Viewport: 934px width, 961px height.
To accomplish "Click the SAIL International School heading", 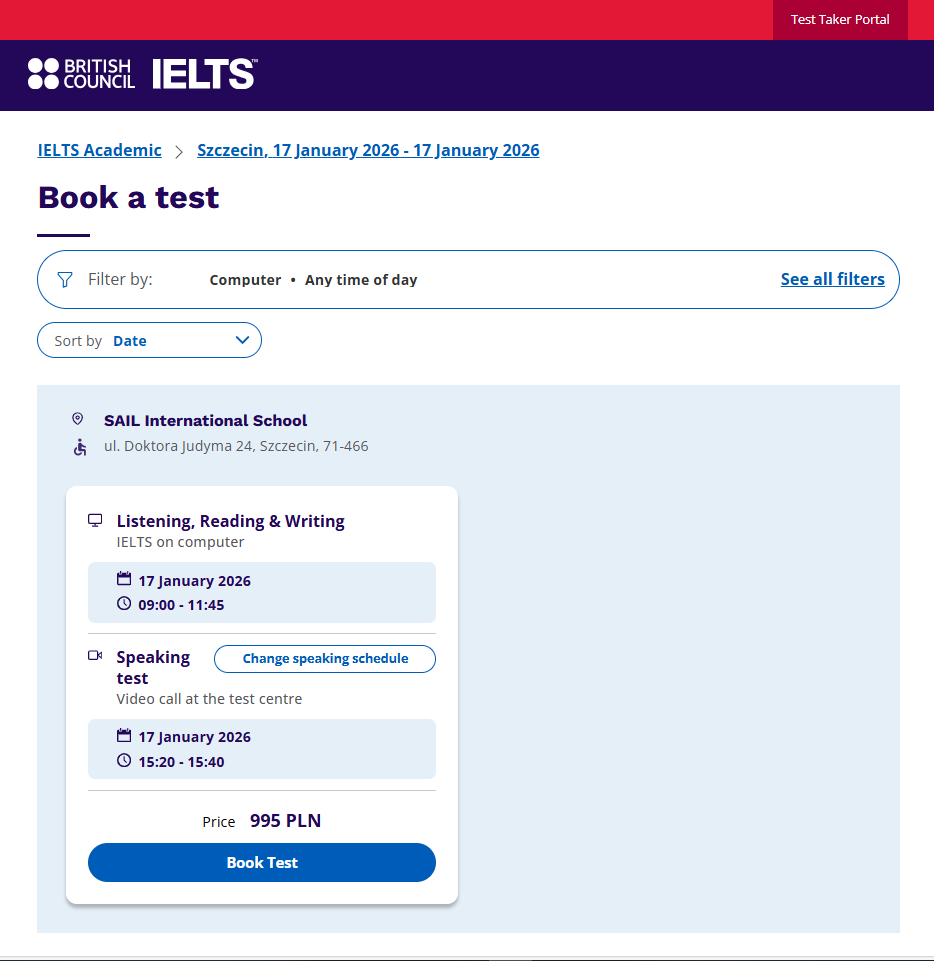I will tap(205, 421).
